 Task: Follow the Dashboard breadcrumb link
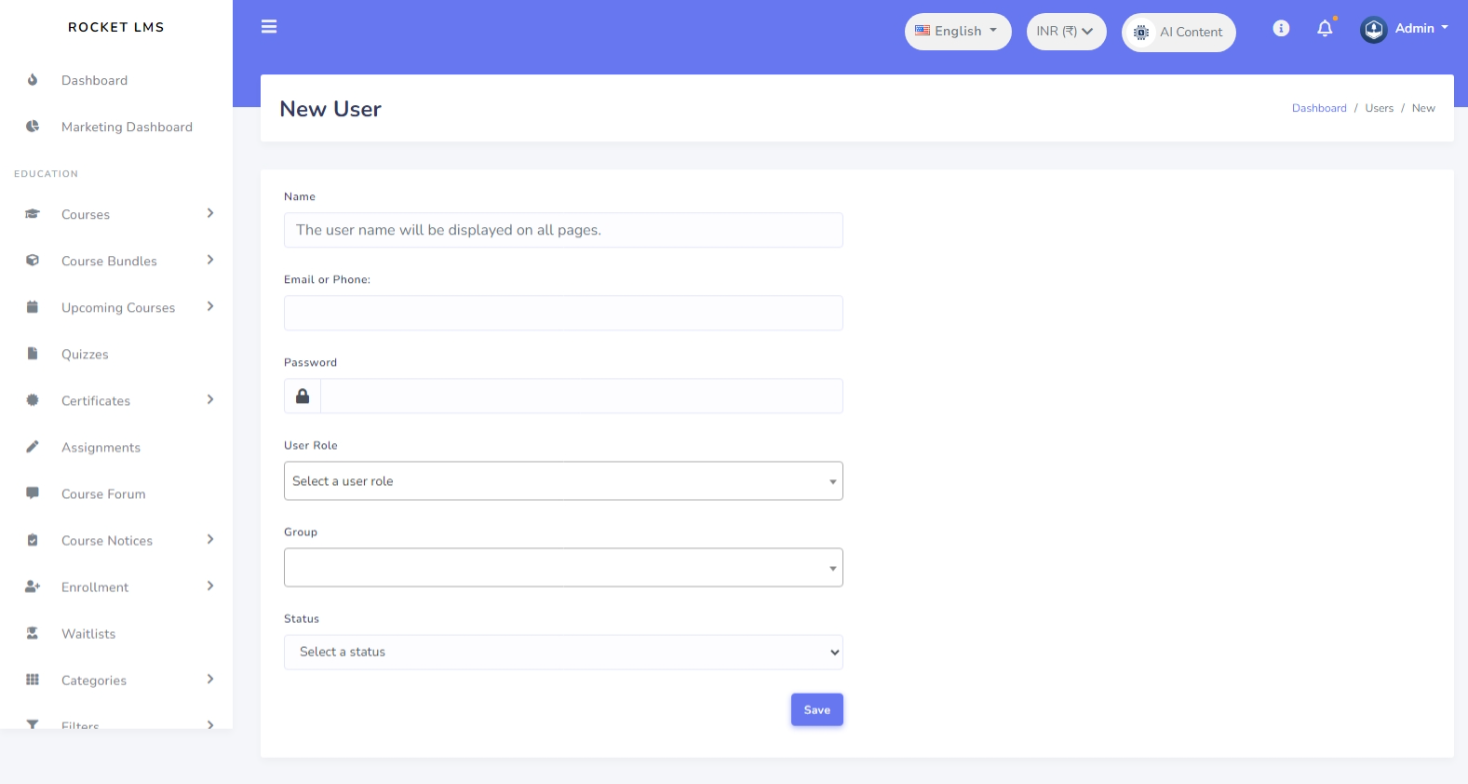pos(1319,108)
